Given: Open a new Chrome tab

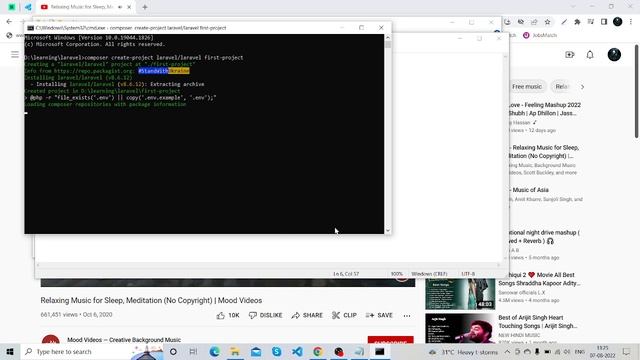Looking at the screenshot, I should 144,7.
